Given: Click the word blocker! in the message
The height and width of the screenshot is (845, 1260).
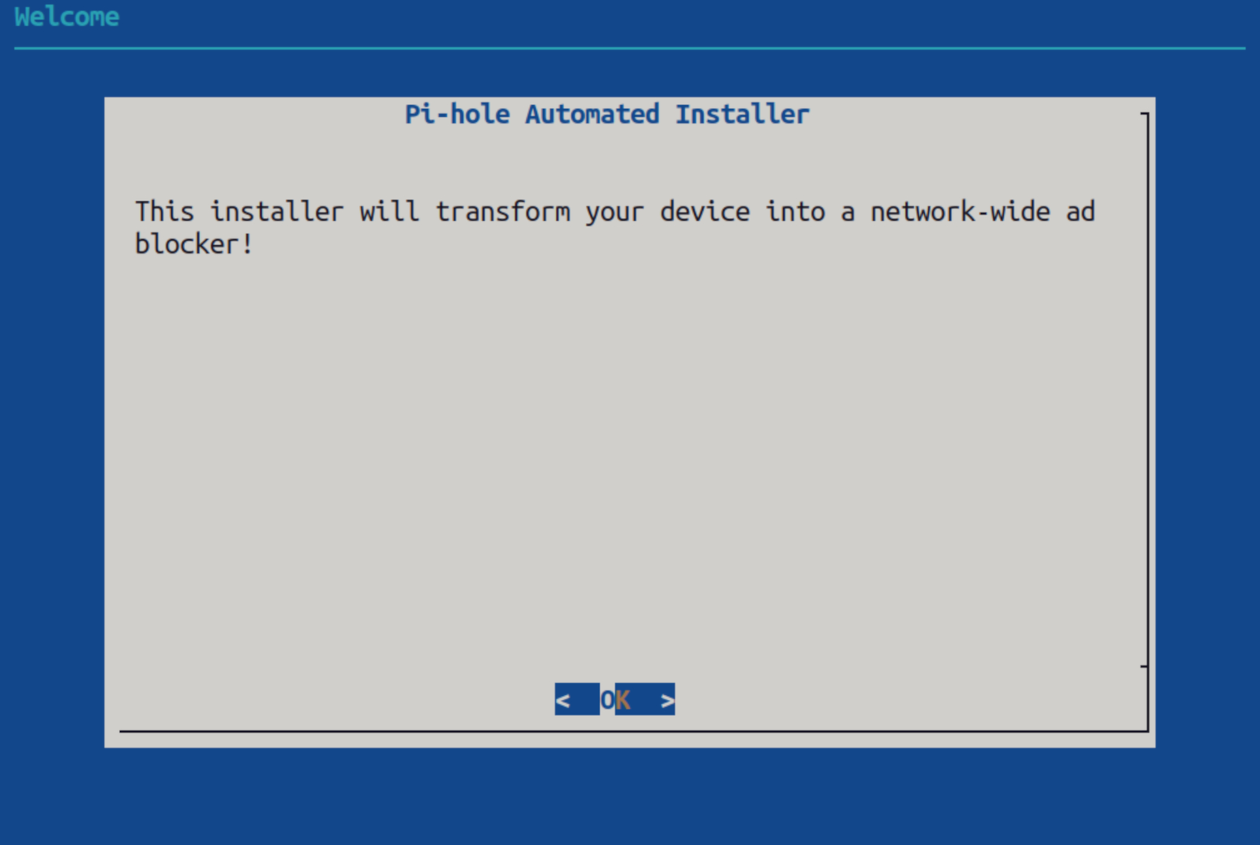Looking at the screenshot, I should [x=194, y=243].
